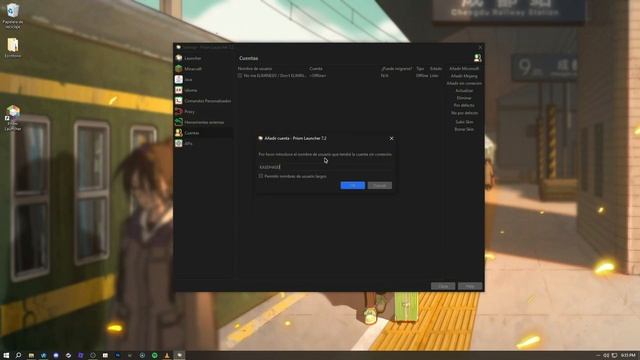This screenshot has width=640, height=360.
Task: Open the Launcher settings page in sidebar
Action: [x=204, y=58]
